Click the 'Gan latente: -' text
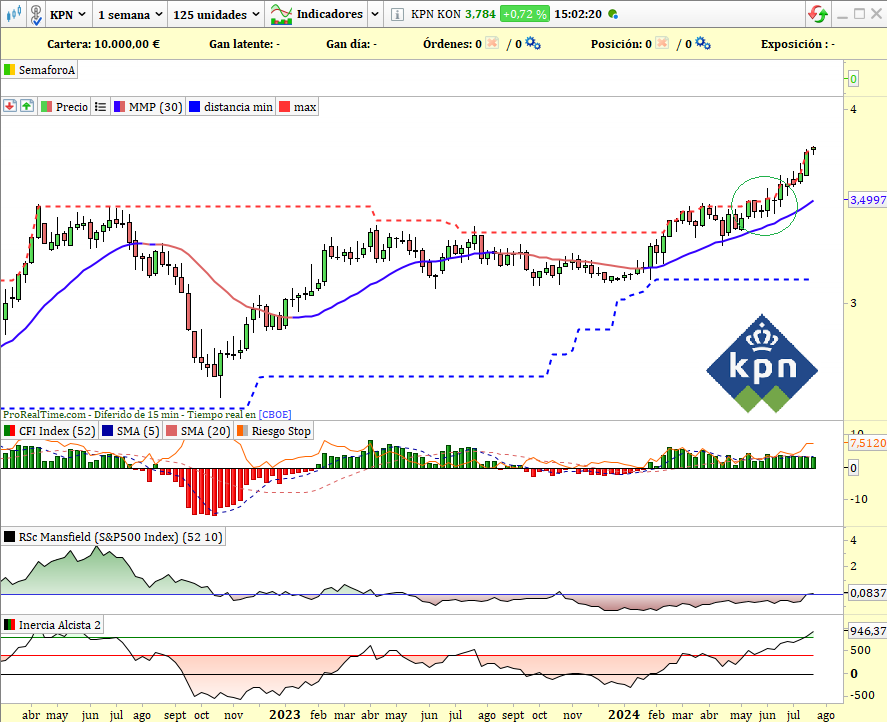 tap(244, 44)
